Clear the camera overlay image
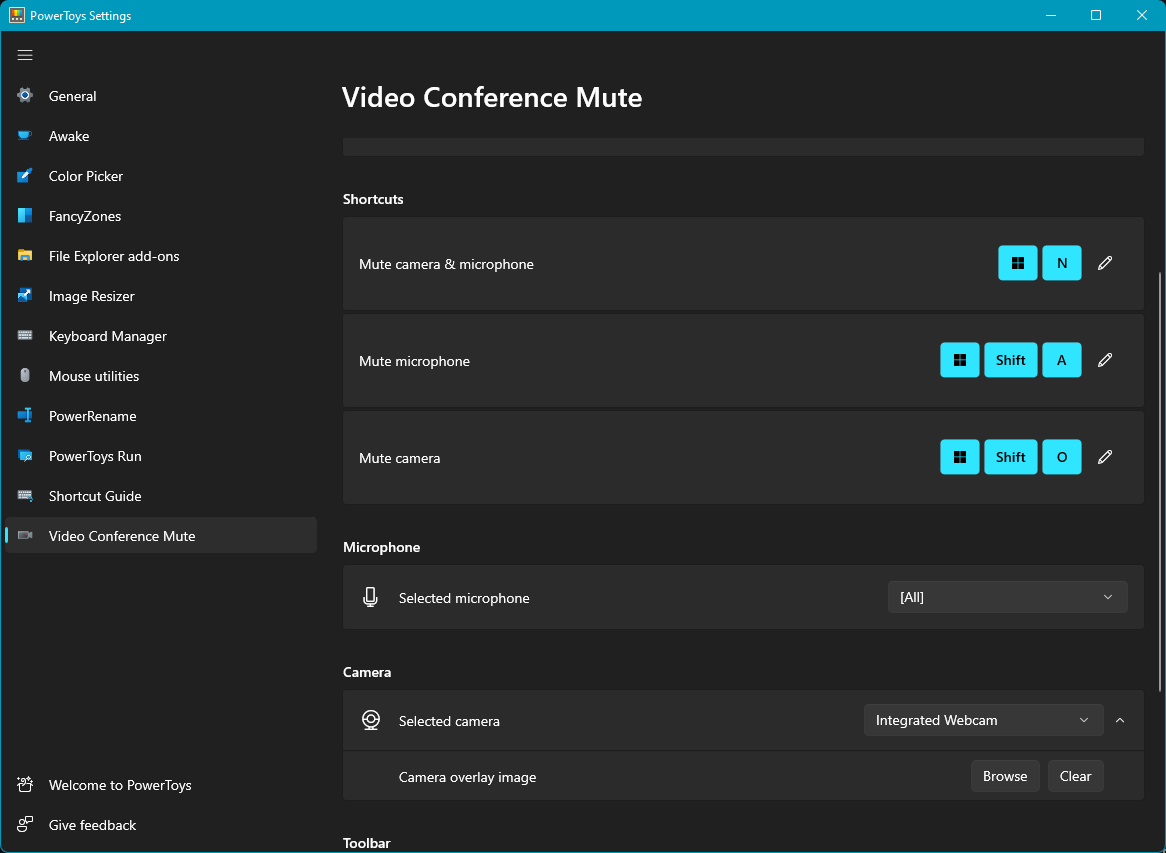 pyautogui.click(x=1075, y=776)
